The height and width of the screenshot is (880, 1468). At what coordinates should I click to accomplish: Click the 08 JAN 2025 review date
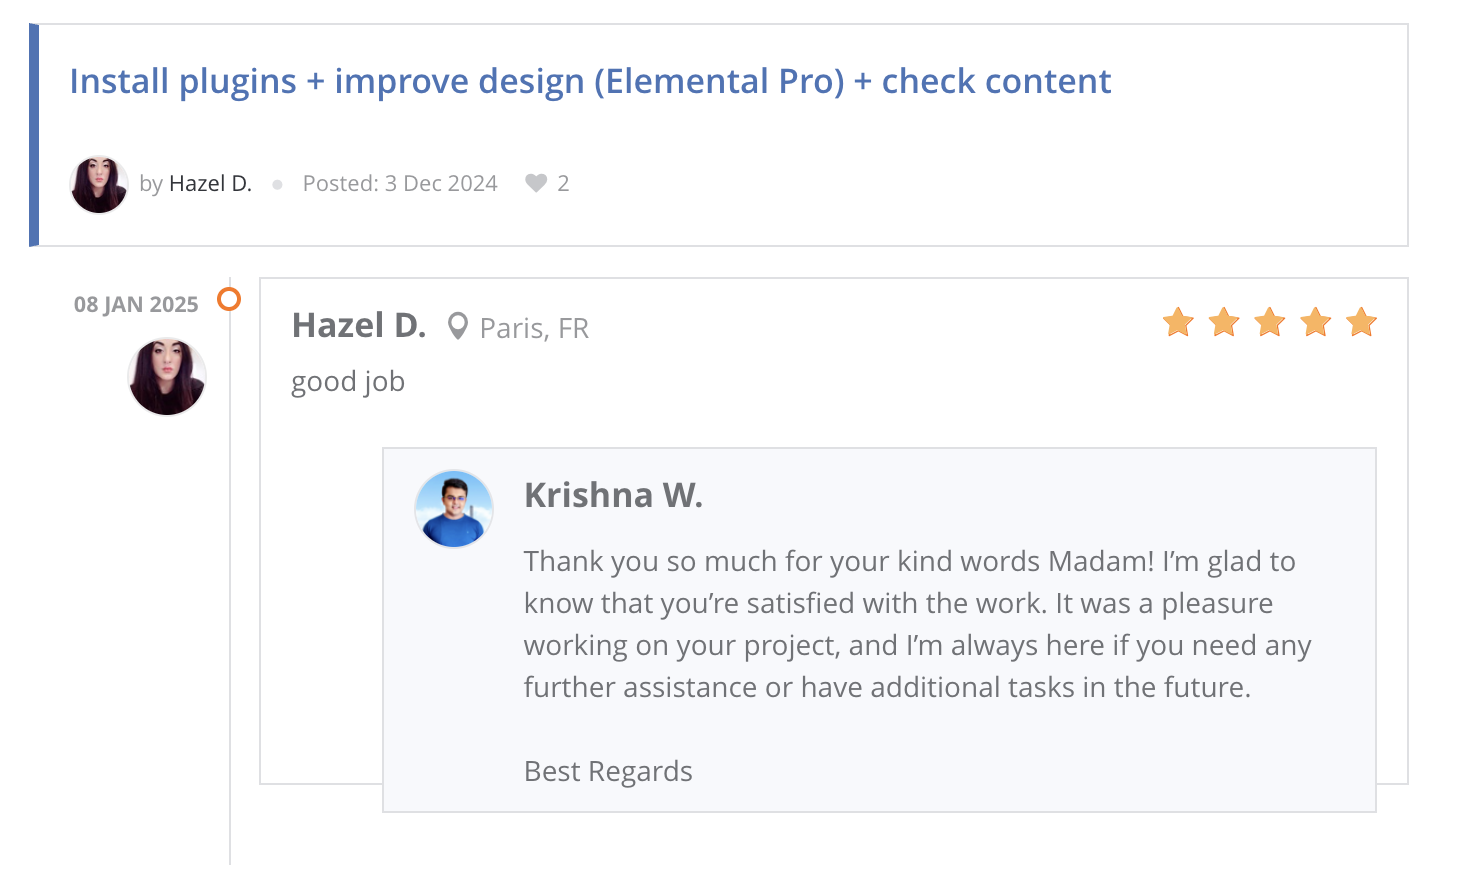click(x=136, y=305)
